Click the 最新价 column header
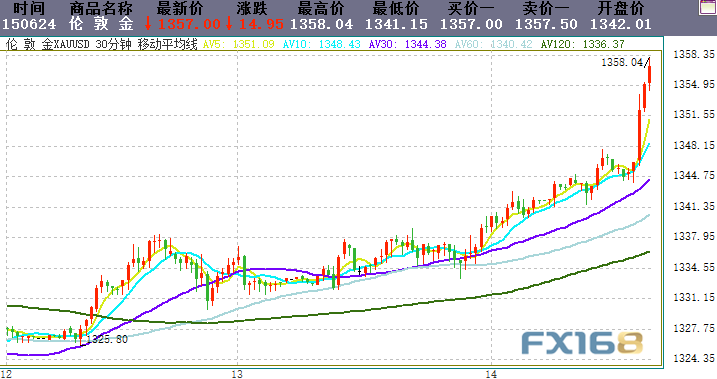 pos(180,8)
